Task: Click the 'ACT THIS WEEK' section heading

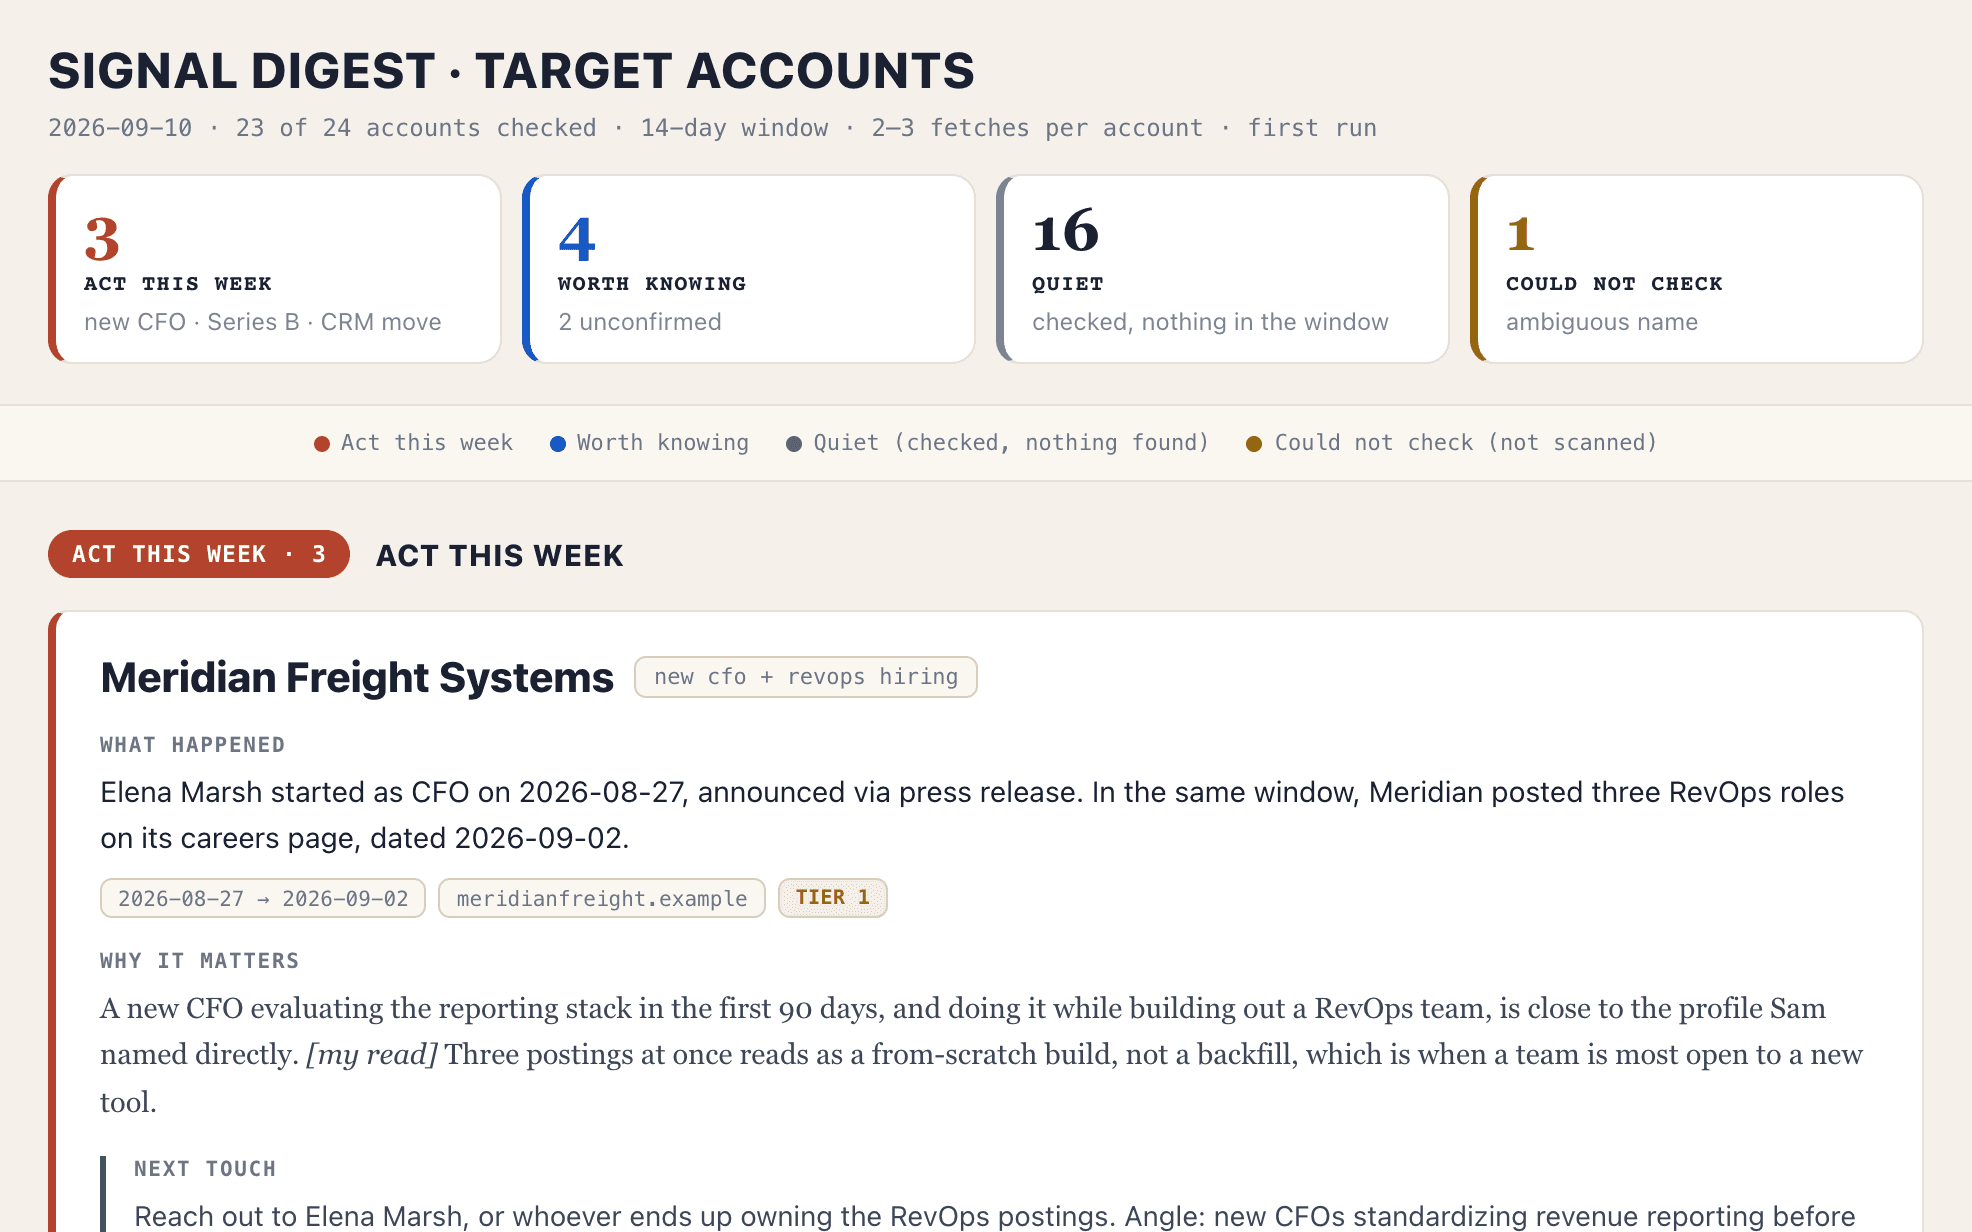Action: coord(500,555)
